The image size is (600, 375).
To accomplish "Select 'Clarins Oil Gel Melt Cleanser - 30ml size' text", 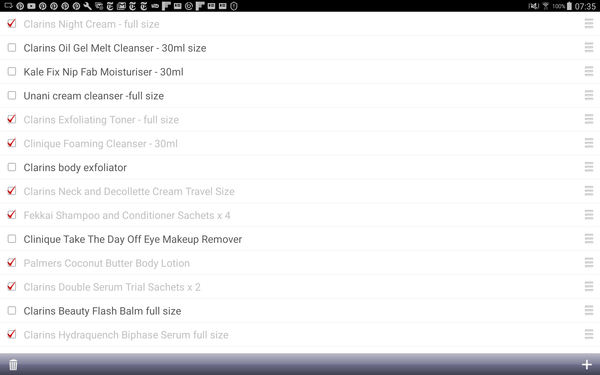I will (115, 48).
